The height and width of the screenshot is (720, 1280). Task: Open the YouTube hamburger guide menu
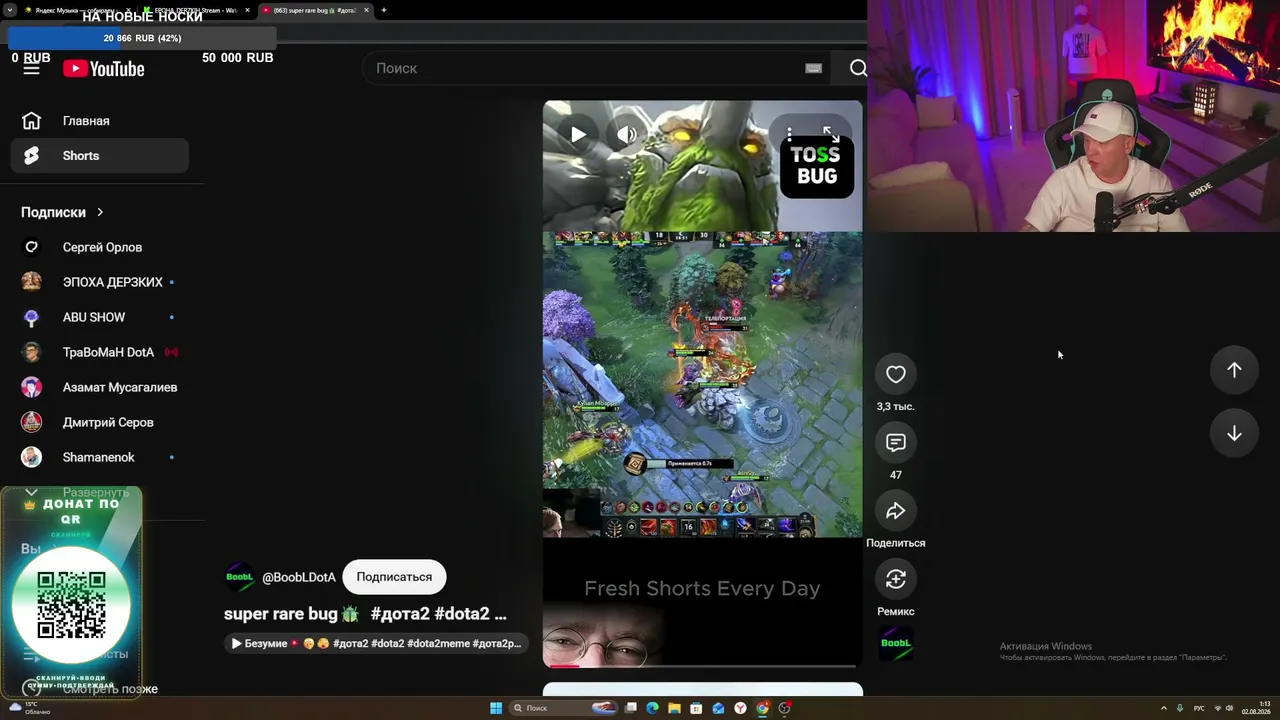(x=31, y=68)
